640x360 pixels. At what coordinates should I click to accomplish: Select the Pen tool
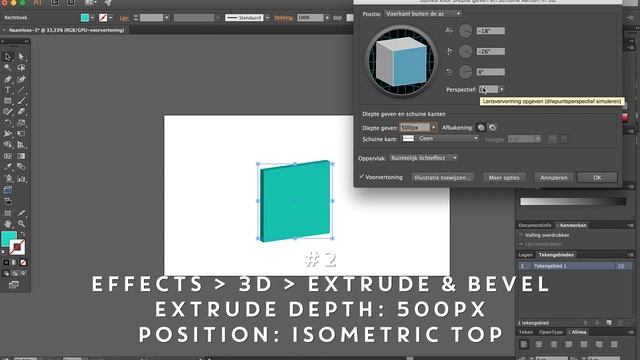(8, 79)
